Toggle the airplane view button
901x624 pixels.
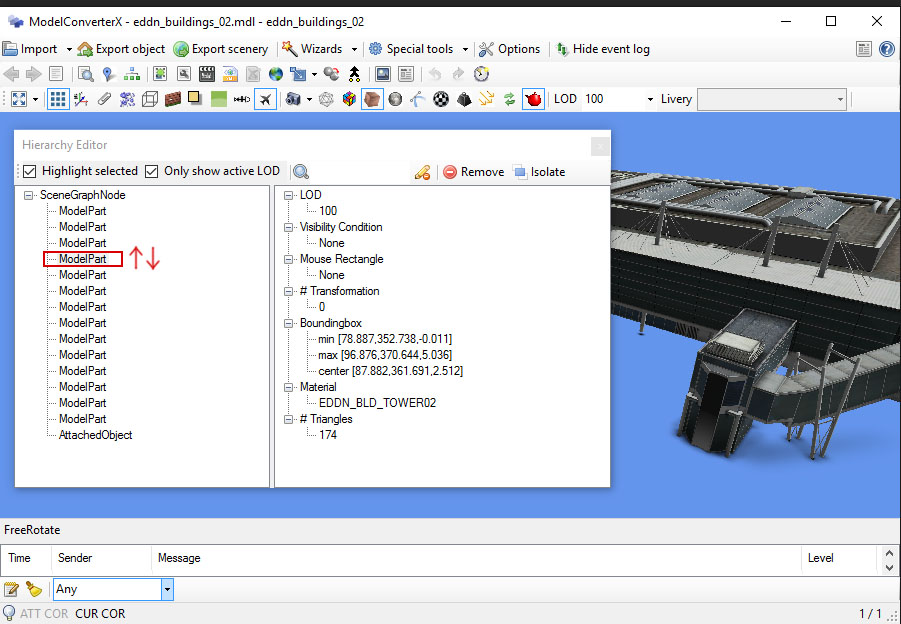(x=265, y=99)
